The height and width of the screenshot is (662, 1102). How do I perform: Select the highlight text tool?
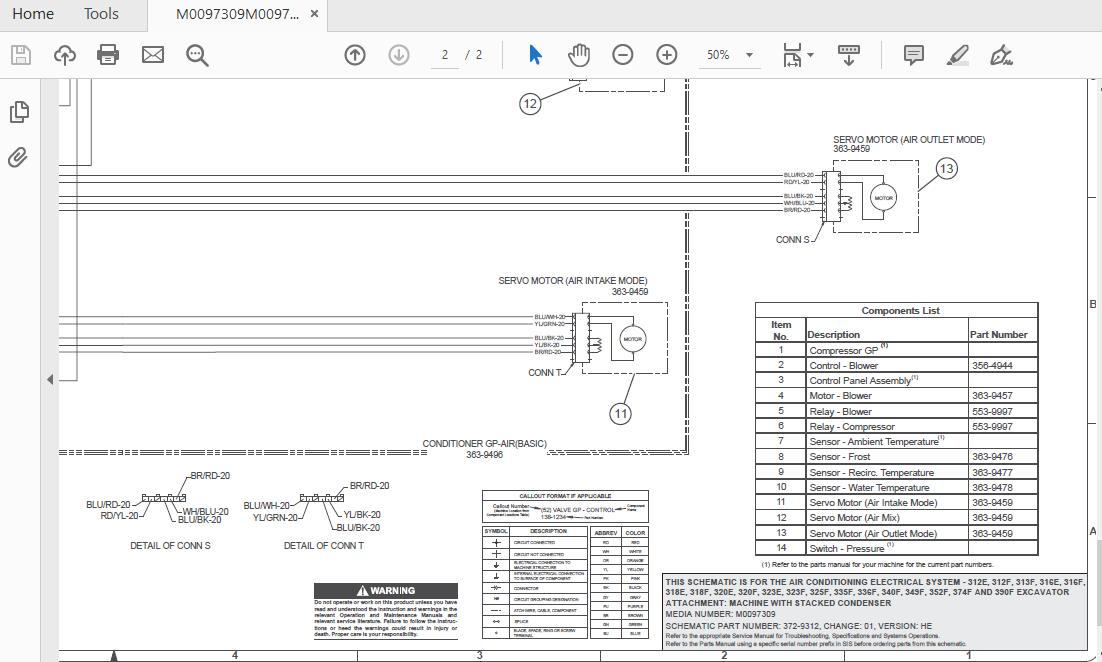958,55
